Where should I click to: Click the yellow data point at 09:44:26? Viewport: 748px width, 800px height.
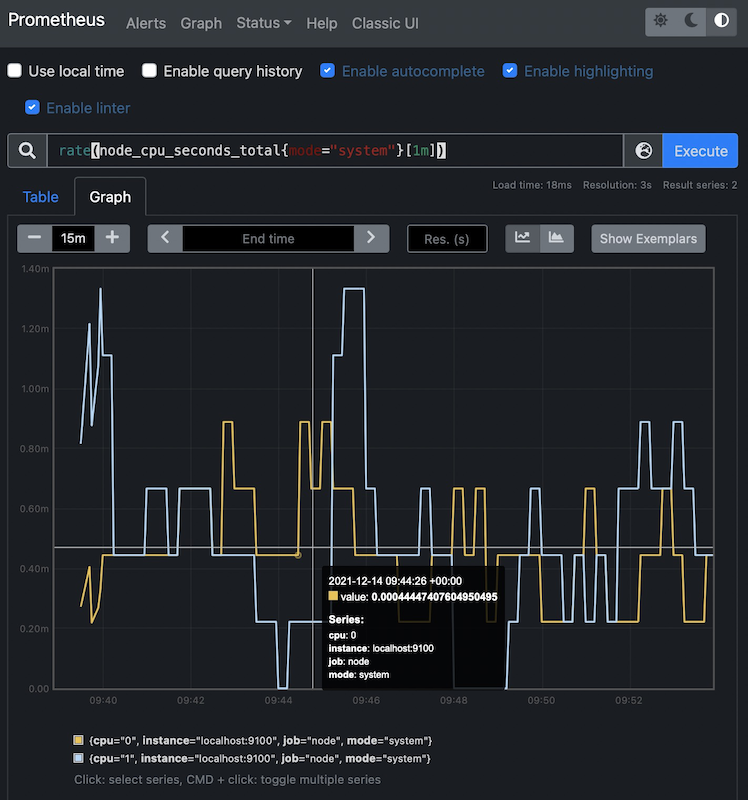298,555
